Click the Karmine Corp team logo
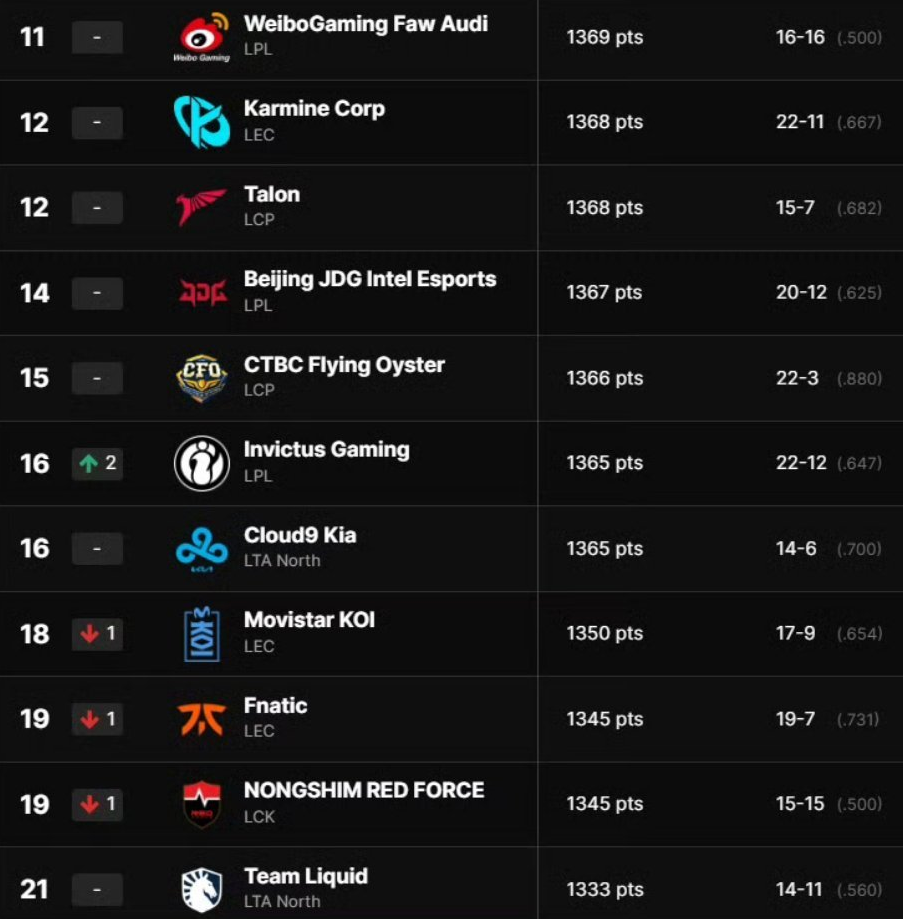Screen dimensions: 903x919 click(203, 122)
